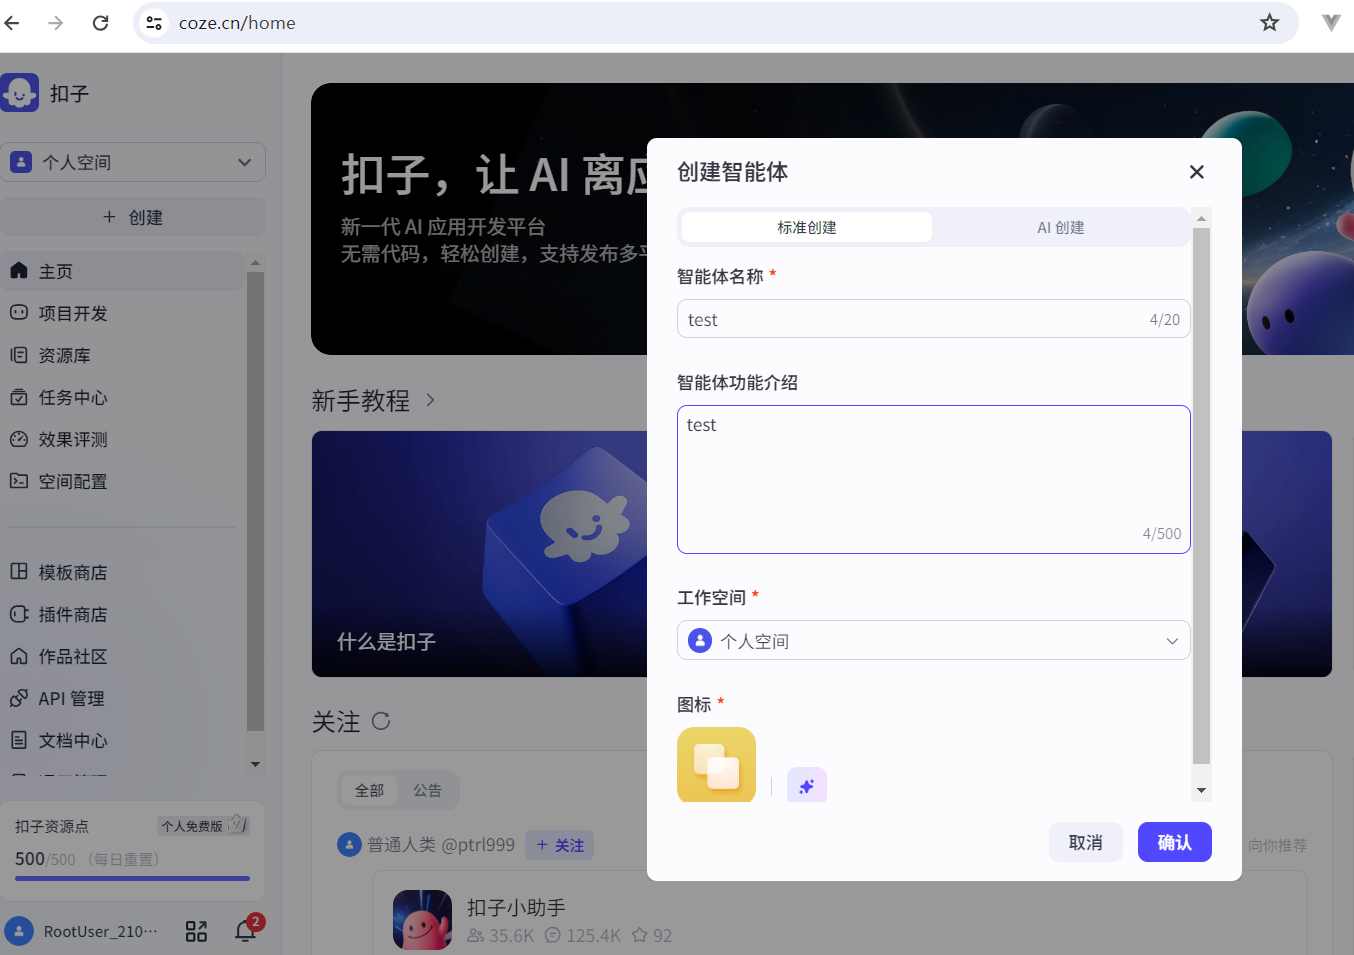Expand the 工作空间 dropdown in the dialog

1171,640
